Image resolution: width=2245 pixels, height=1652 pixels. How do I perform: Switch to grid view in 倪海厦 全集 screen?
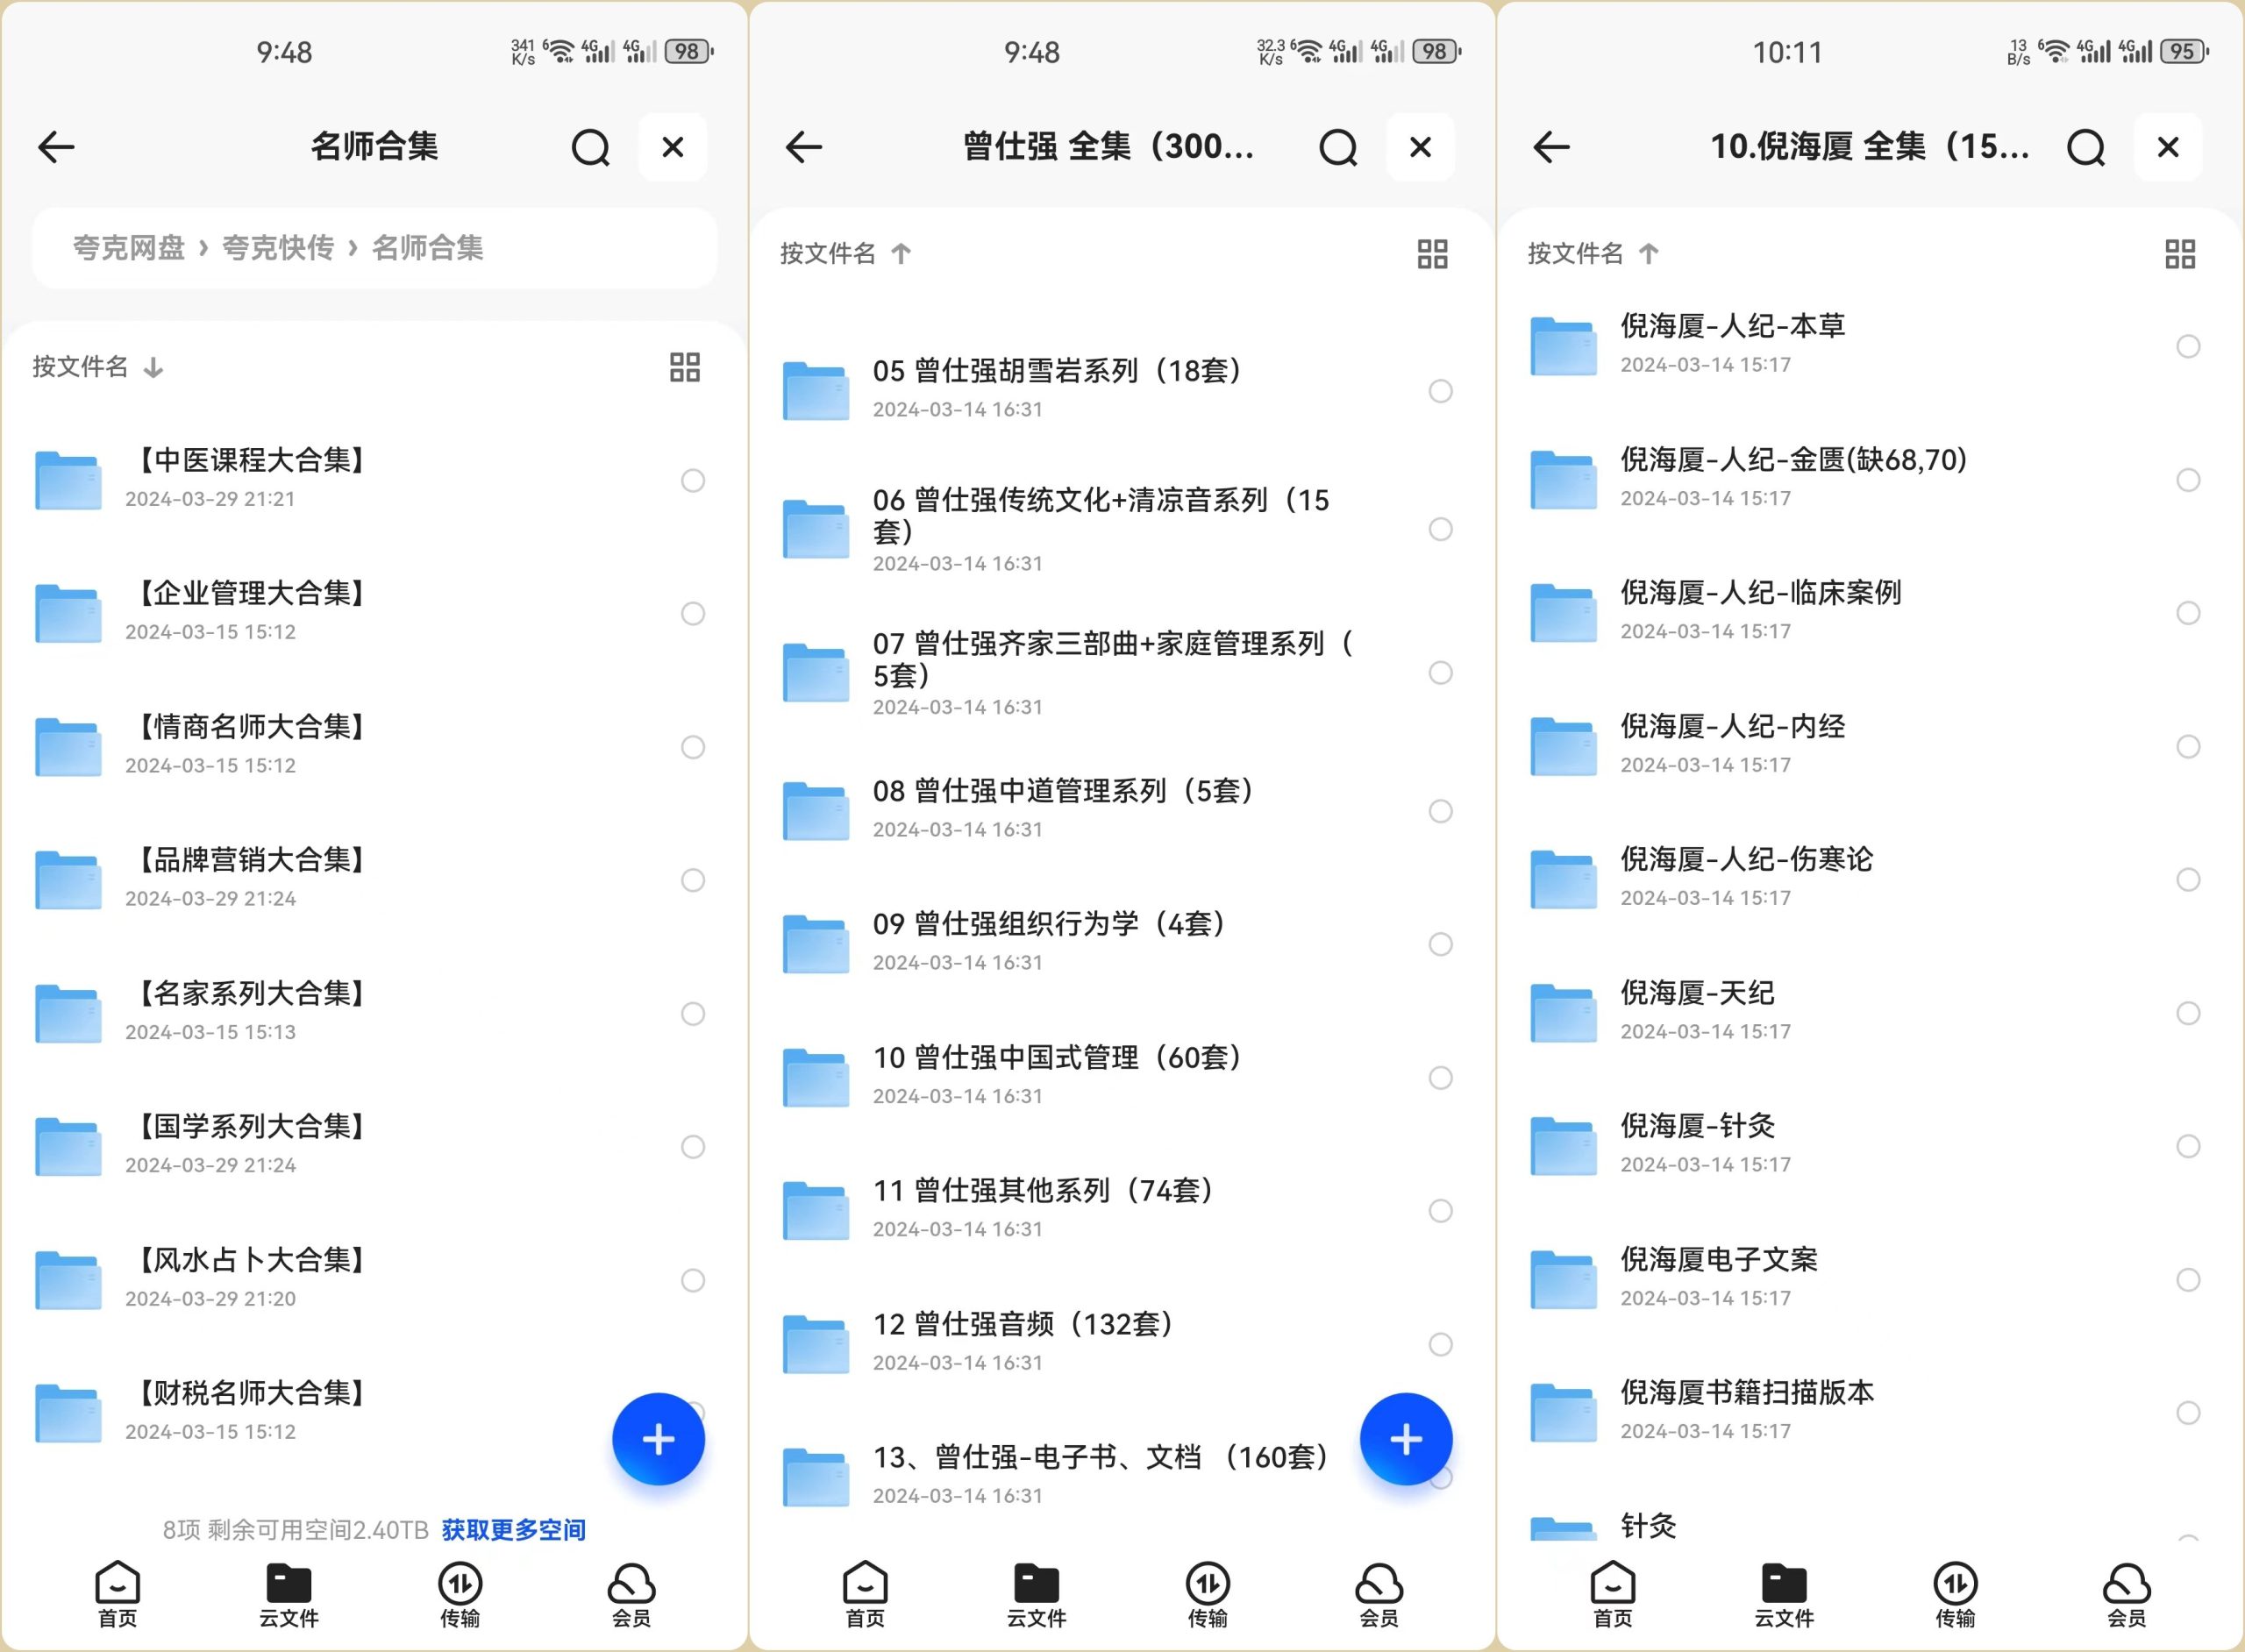(x=2180, y=254)
